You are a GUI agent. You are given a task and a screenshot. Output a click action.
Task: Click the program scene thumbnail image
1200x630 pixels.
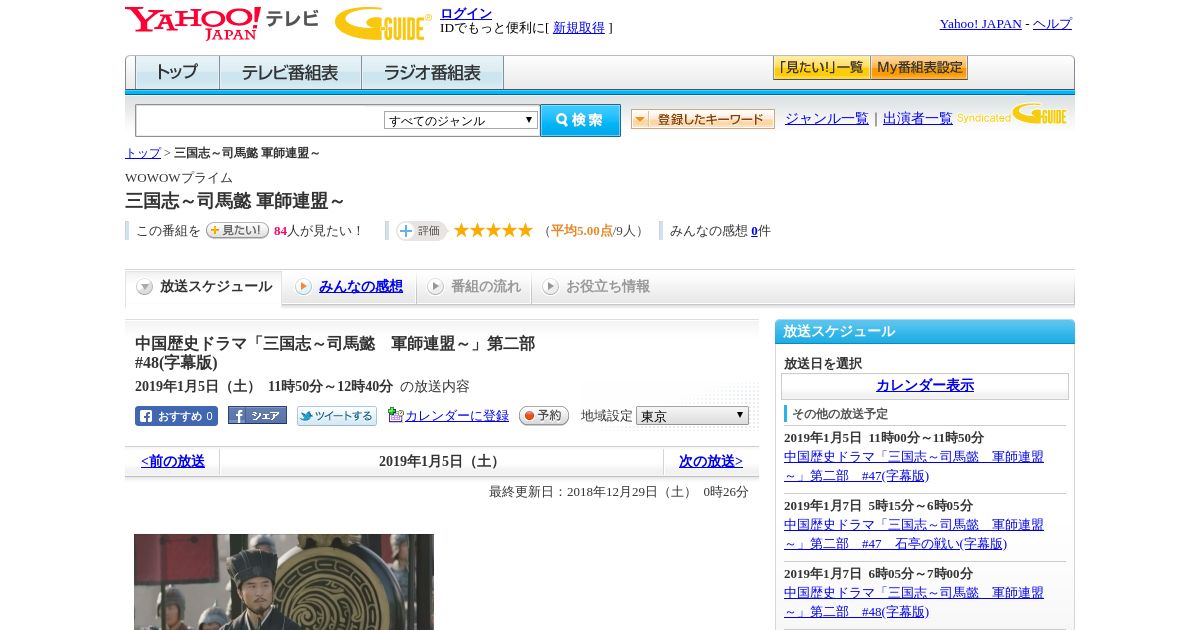pos(284,582)
